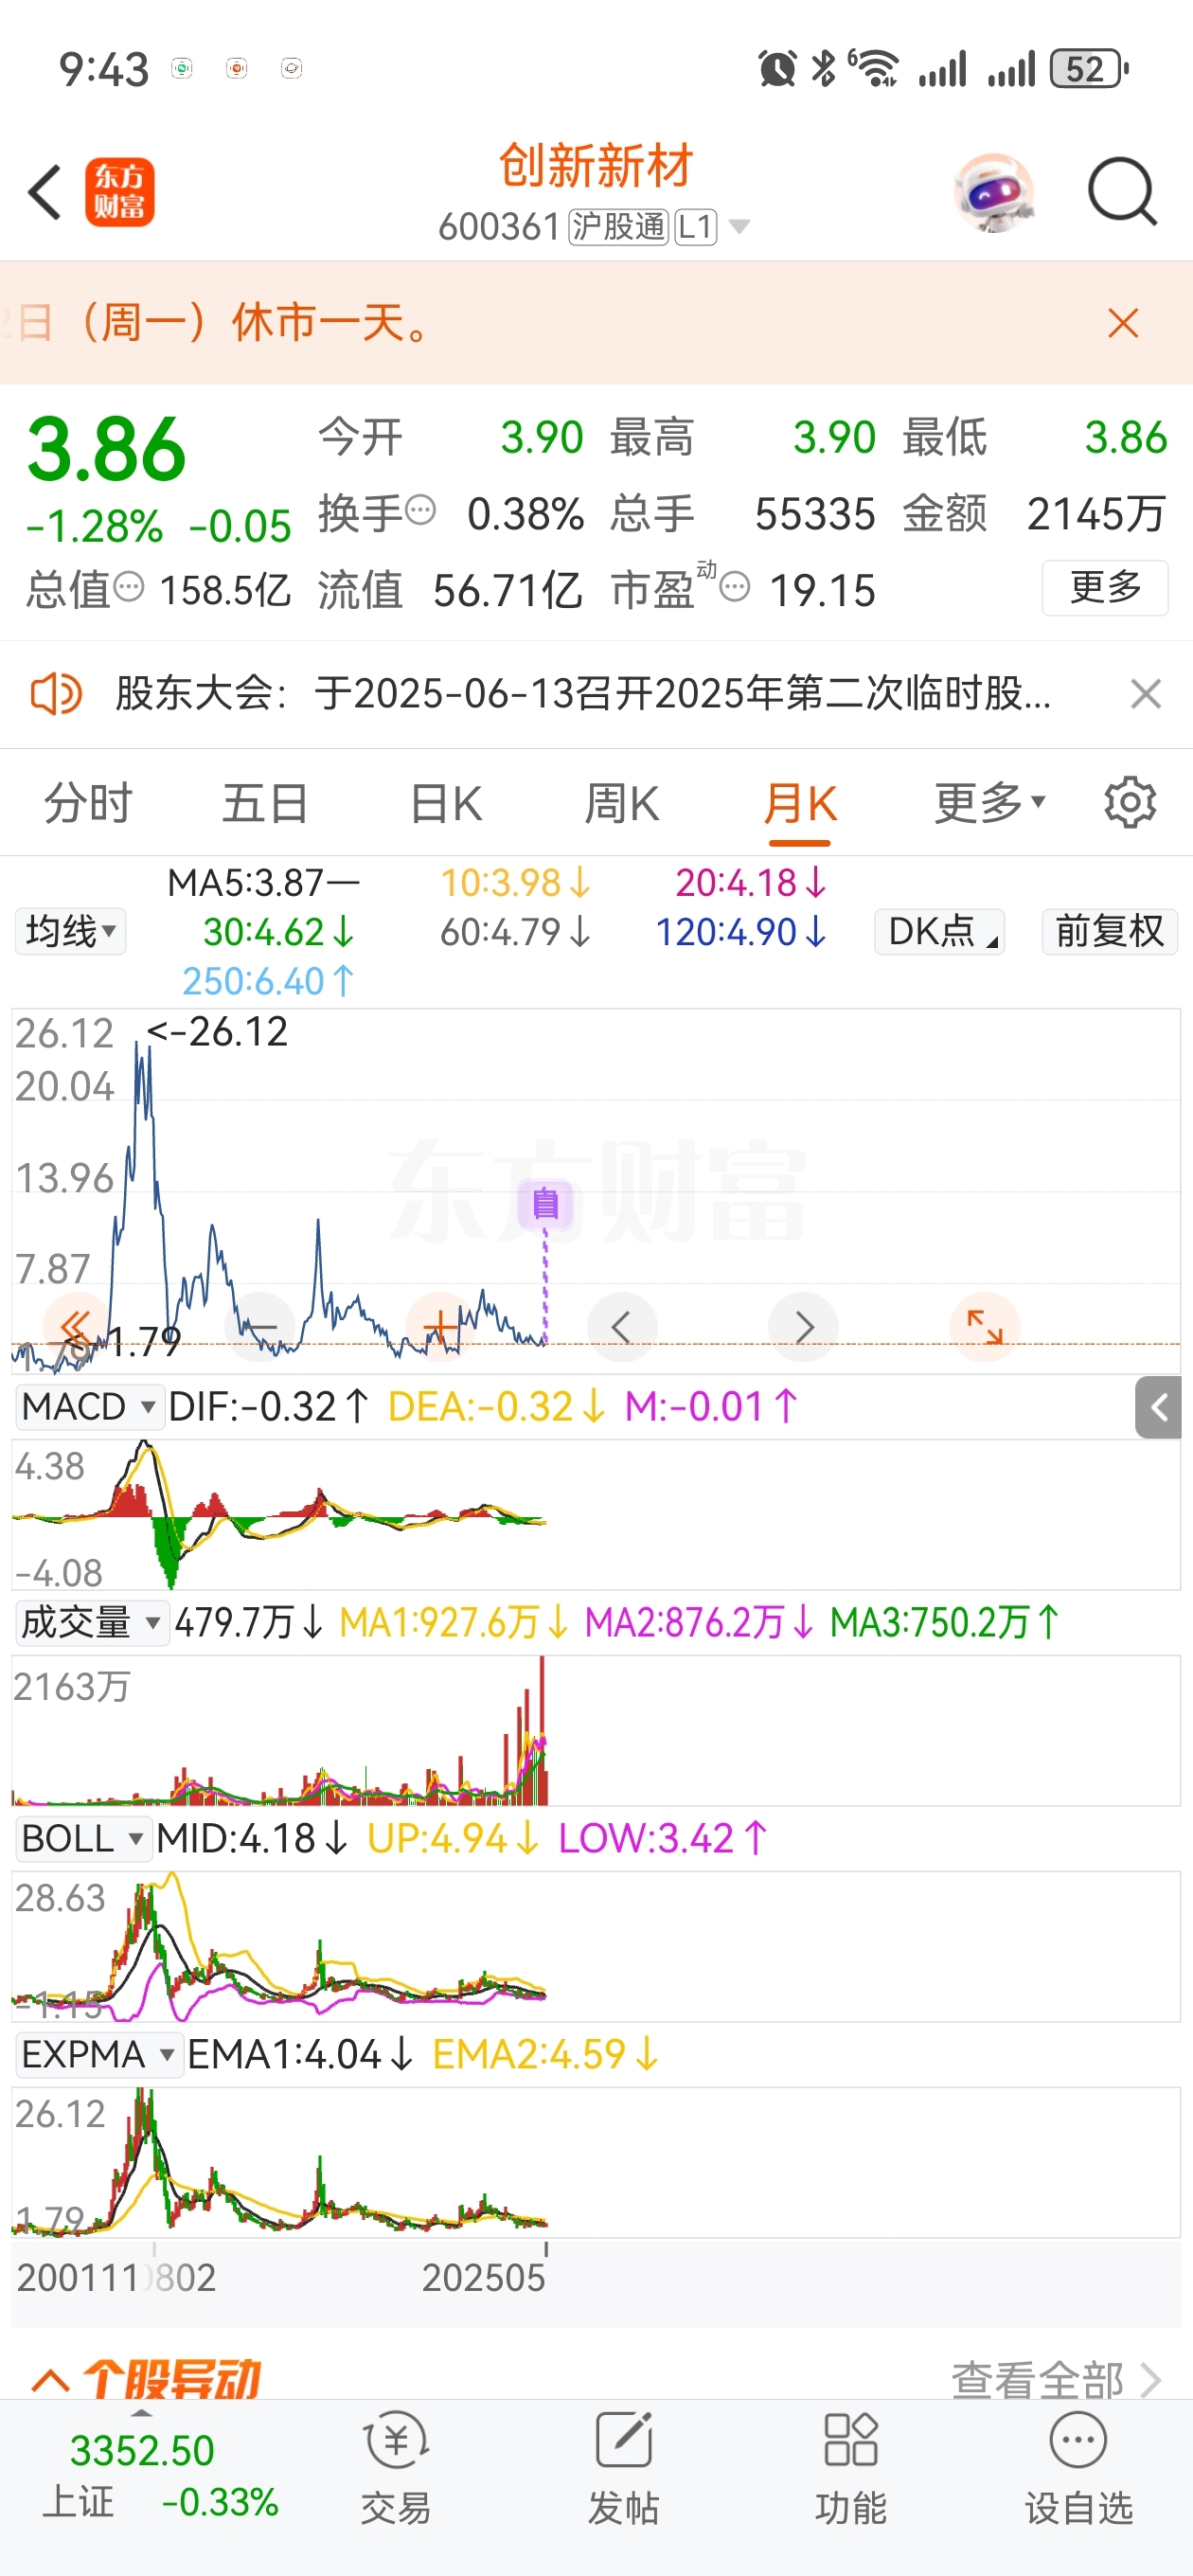Go back with the left arrow icon
This screenshot has height=2576, width=1193.
point(45,192)
